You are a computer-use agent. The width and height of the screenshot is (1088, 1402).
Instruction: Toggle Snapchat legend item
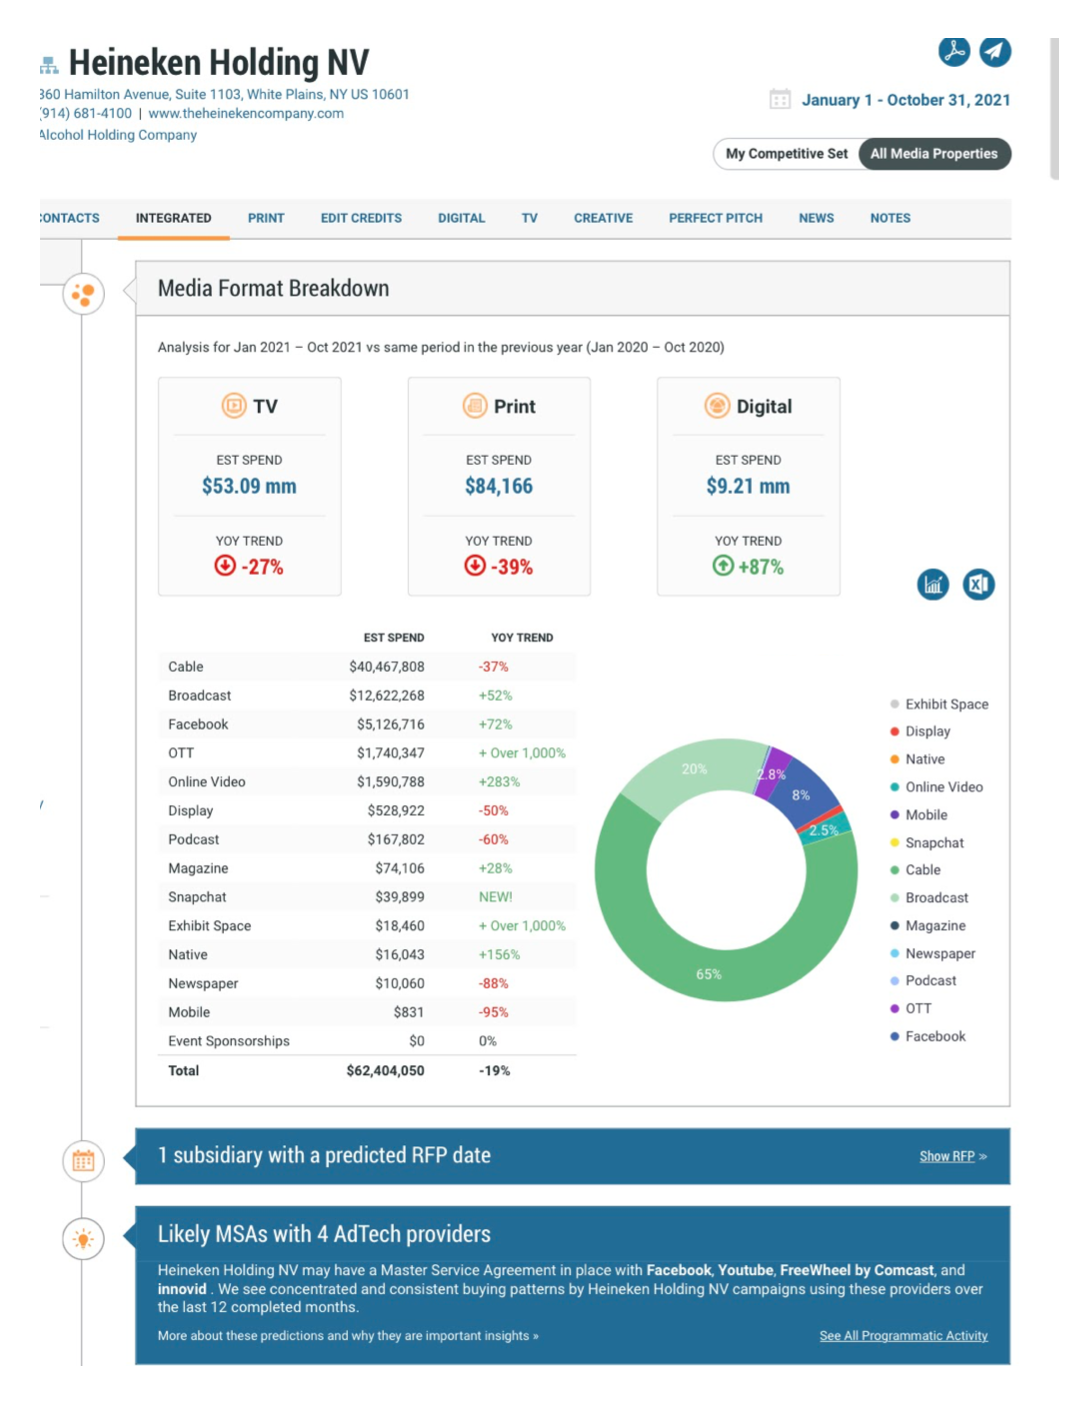tap(927, 843)
